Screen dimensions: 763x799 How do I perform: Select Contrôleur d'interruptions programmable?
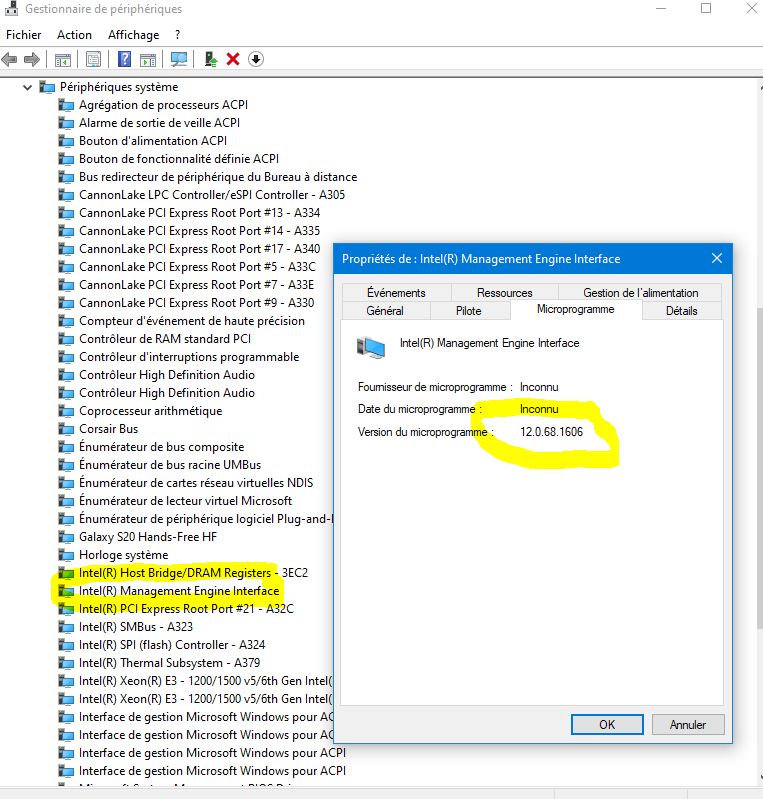point(189,357)
